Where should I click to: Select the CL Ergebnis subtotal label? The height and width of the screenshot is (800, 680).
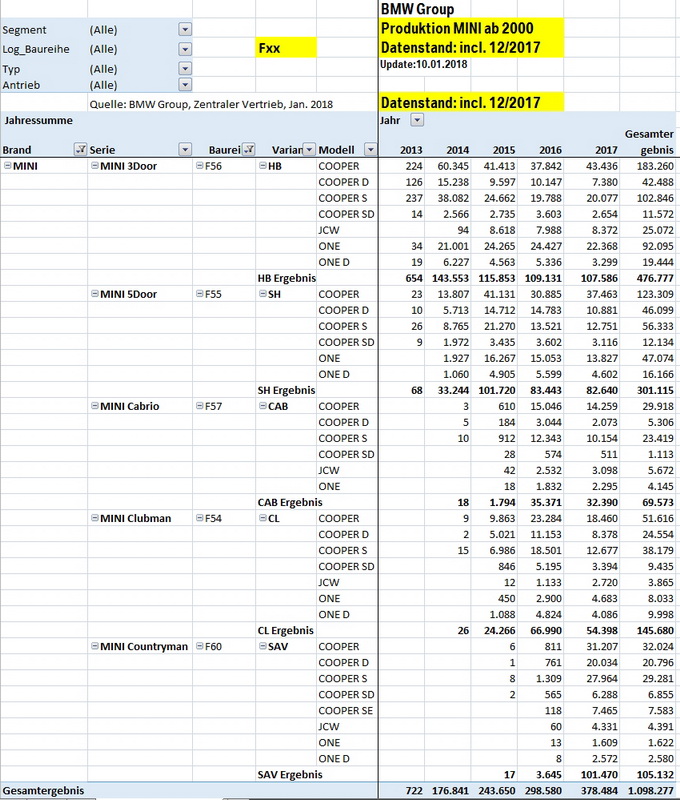[x=286, y=631]
